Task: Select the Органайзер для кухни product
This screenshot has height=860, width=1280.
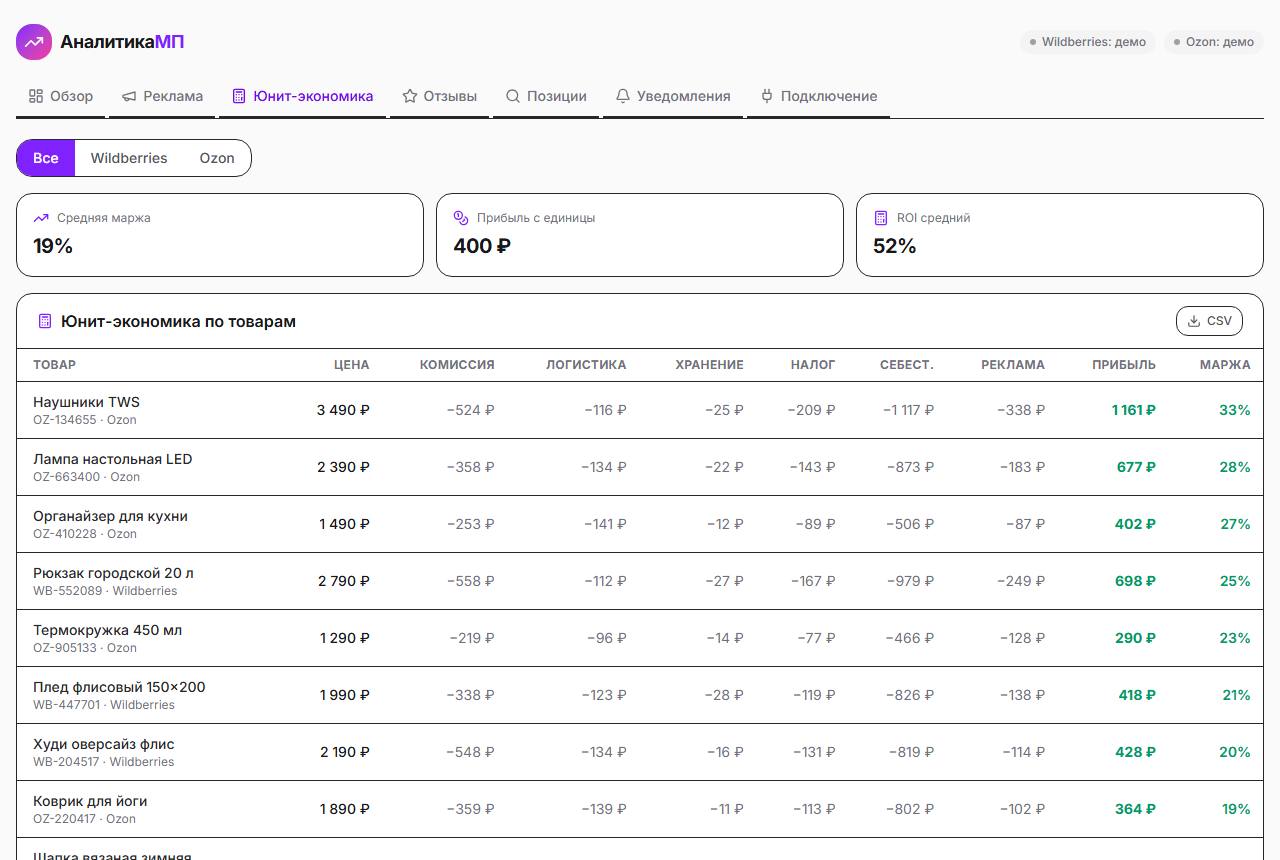Action: click(640, 524)
